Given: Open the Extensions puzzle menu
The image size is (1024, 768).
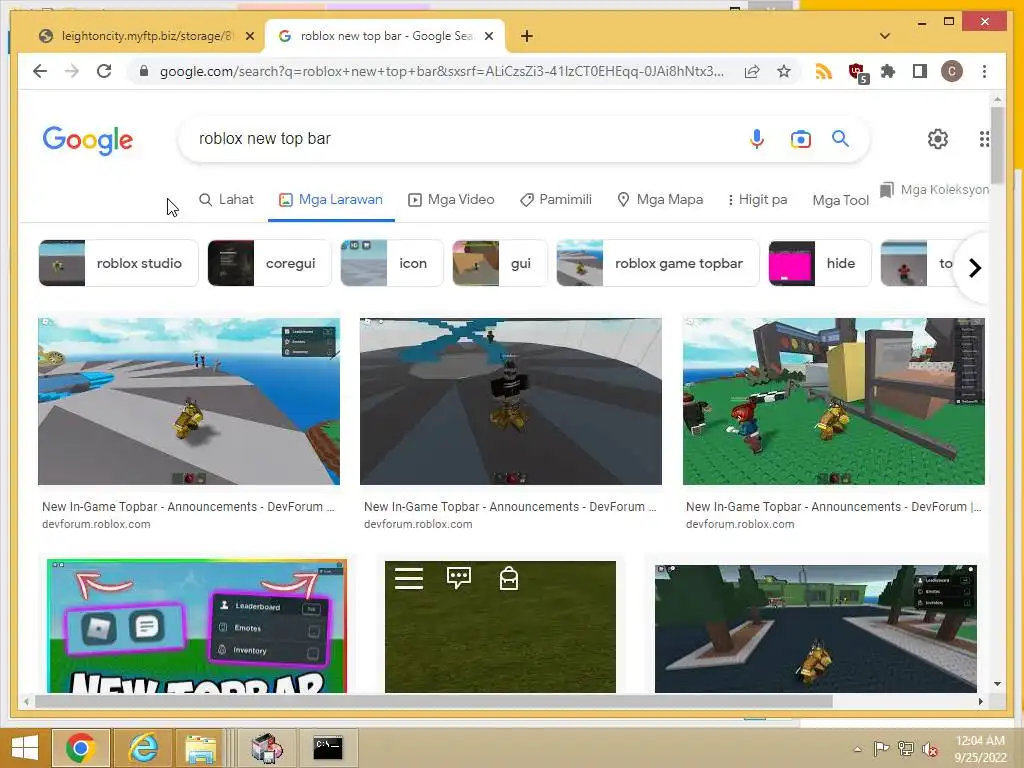Looking at the screenshot, I should tap(888, 71).
